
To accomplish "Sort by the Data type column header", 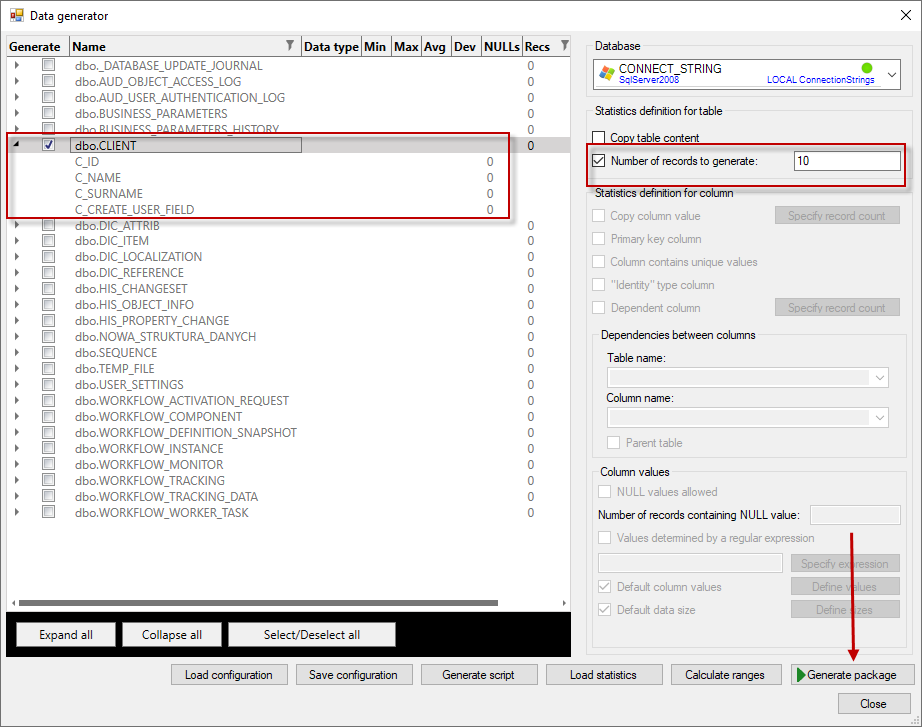I will point(331,46).
